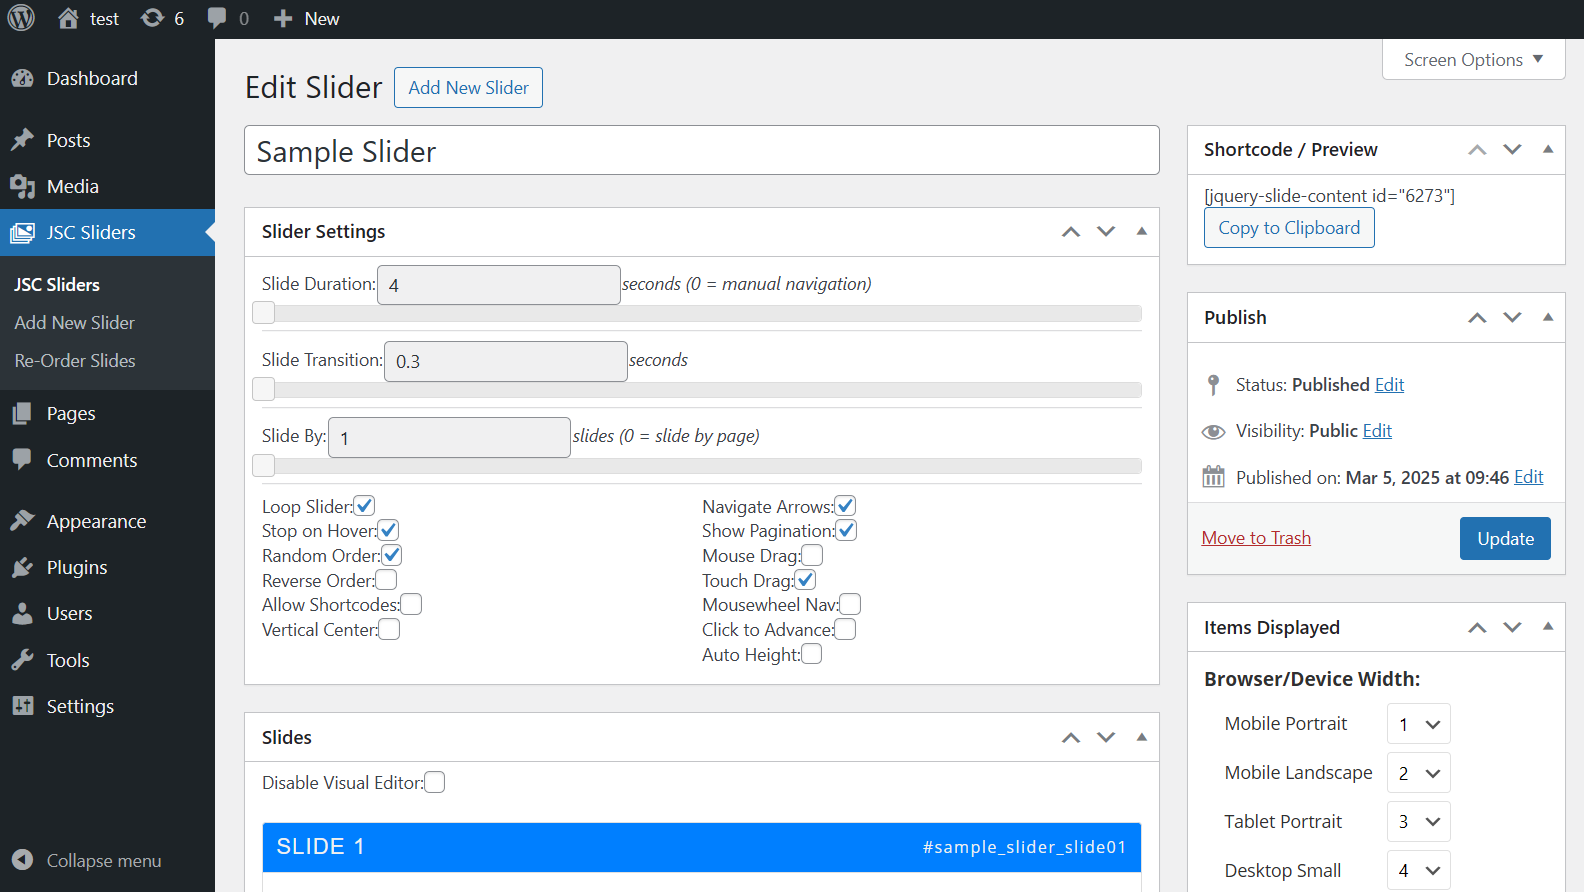Open the Tablet Portrait dropdown

[x=1419, y=822]
